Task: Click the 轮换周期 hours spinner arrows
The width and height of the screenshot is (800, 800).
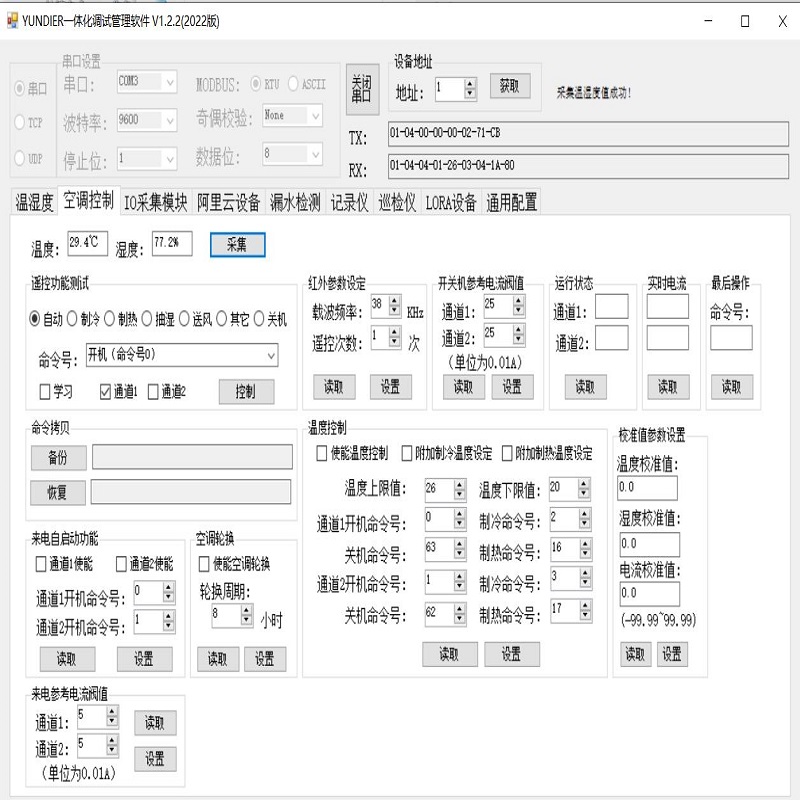Action: 247,616
